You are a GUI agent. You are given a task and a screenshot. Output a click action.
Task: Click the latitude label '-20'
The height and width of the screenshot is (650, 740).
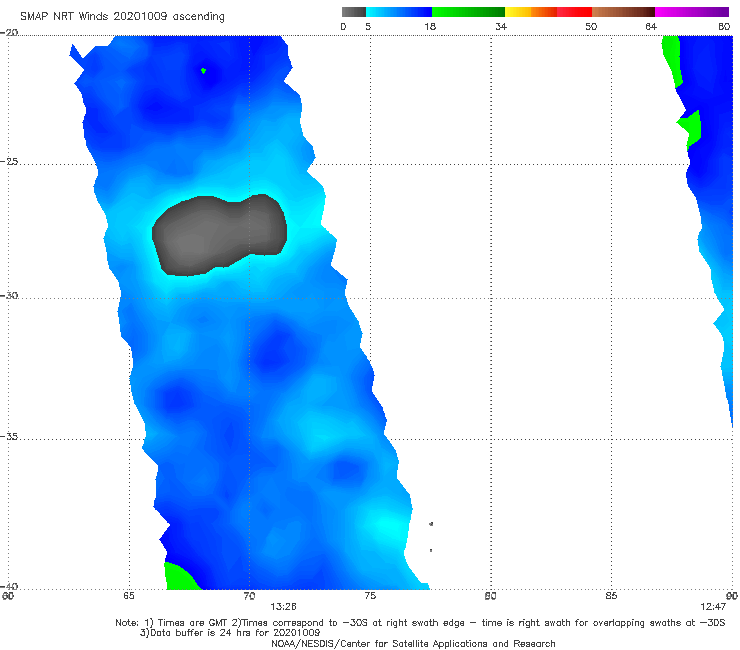9,32
